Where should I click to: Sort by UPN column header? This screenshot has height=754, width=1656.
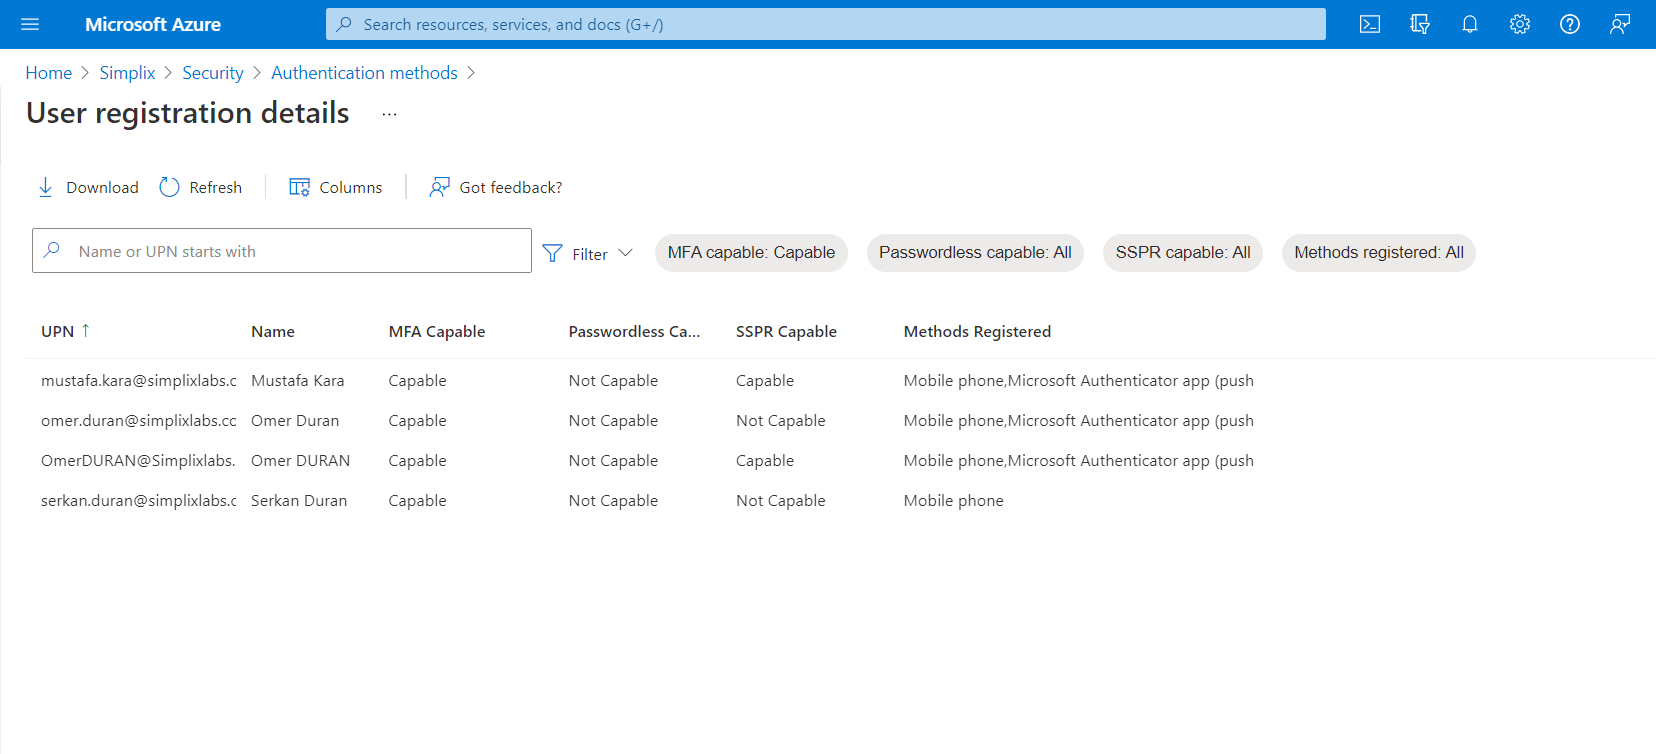point(57,331)
